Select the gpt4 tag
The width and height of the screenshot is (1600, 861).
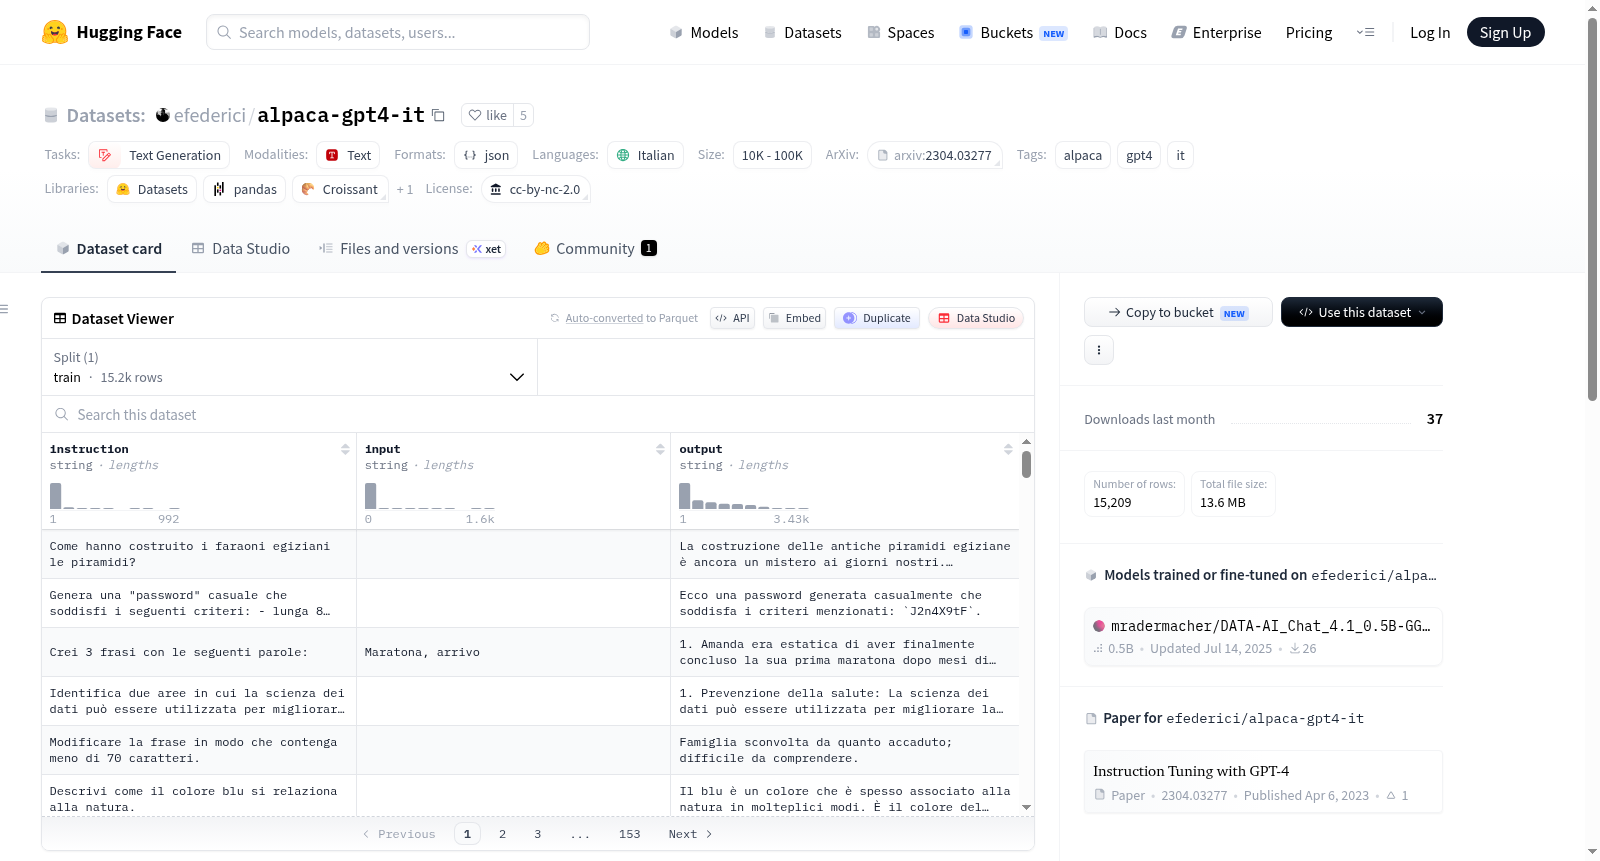pos(1139,155)
